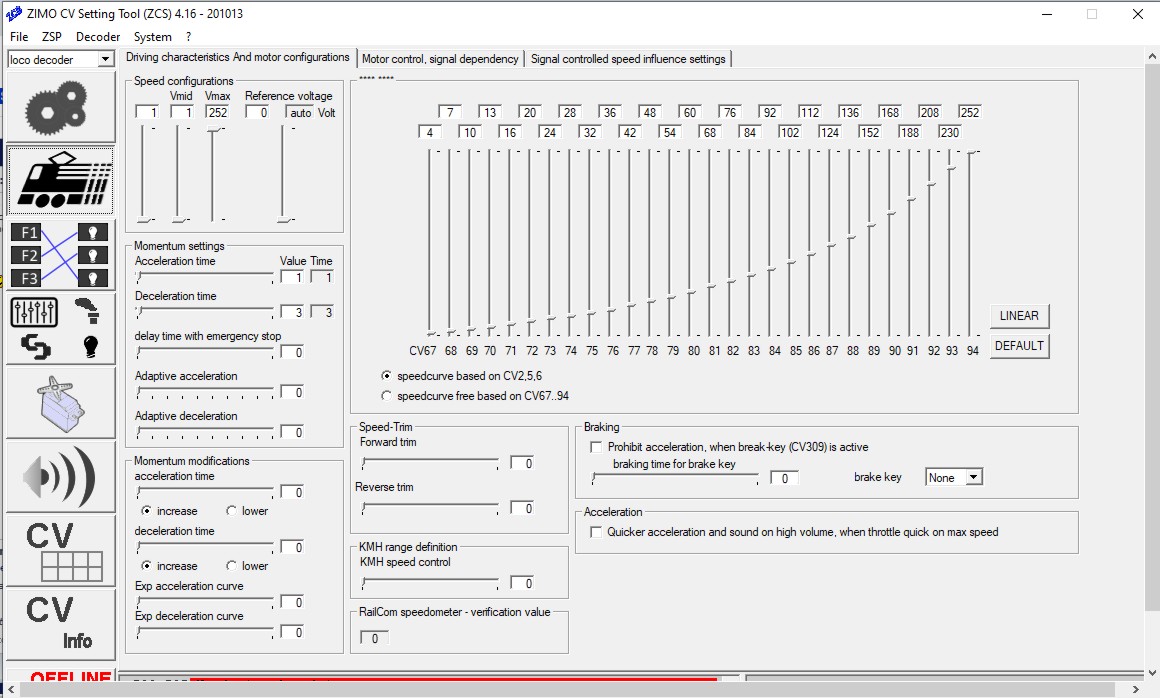Check Quicker acceleration and sound option

(x=596, y=533)
